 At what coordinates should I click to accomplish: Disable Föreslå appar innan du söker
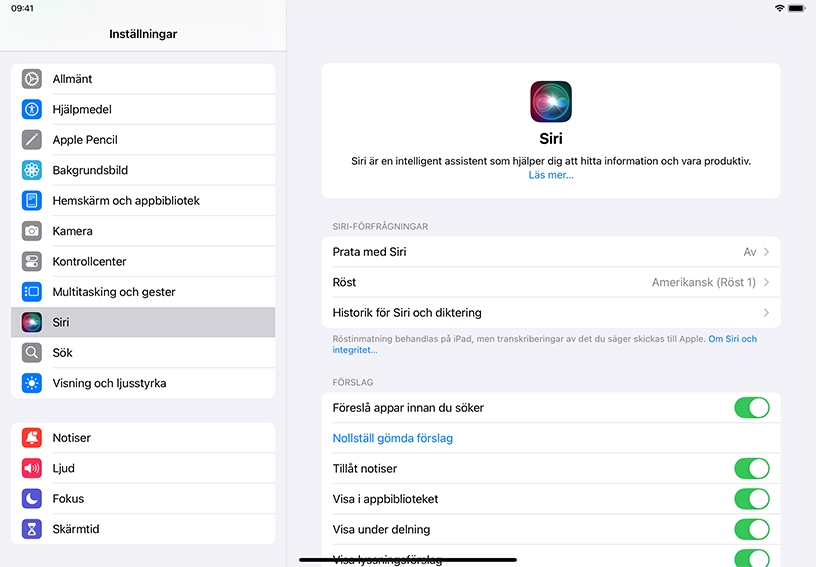752,408
